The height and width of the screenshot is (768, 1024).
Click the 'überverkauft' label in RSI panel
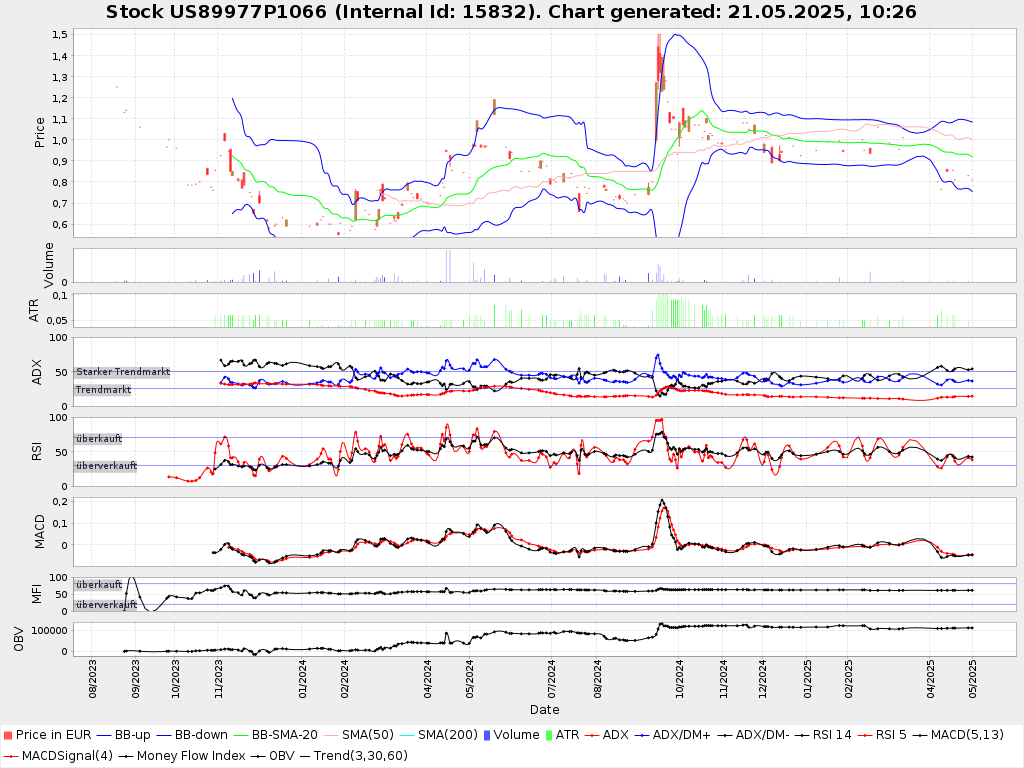pyautogui.click(x=106, y=466)
